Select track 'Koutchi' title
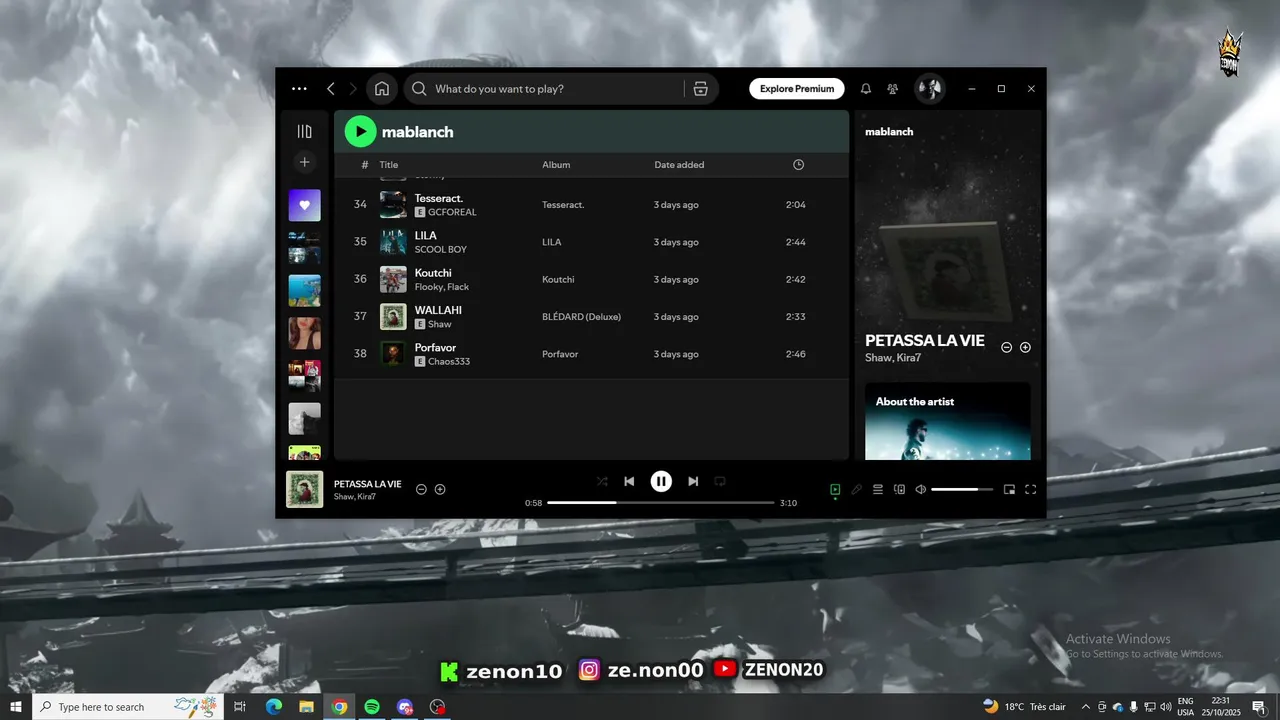This screenshot has height=720, width=1280. (433, 273)
